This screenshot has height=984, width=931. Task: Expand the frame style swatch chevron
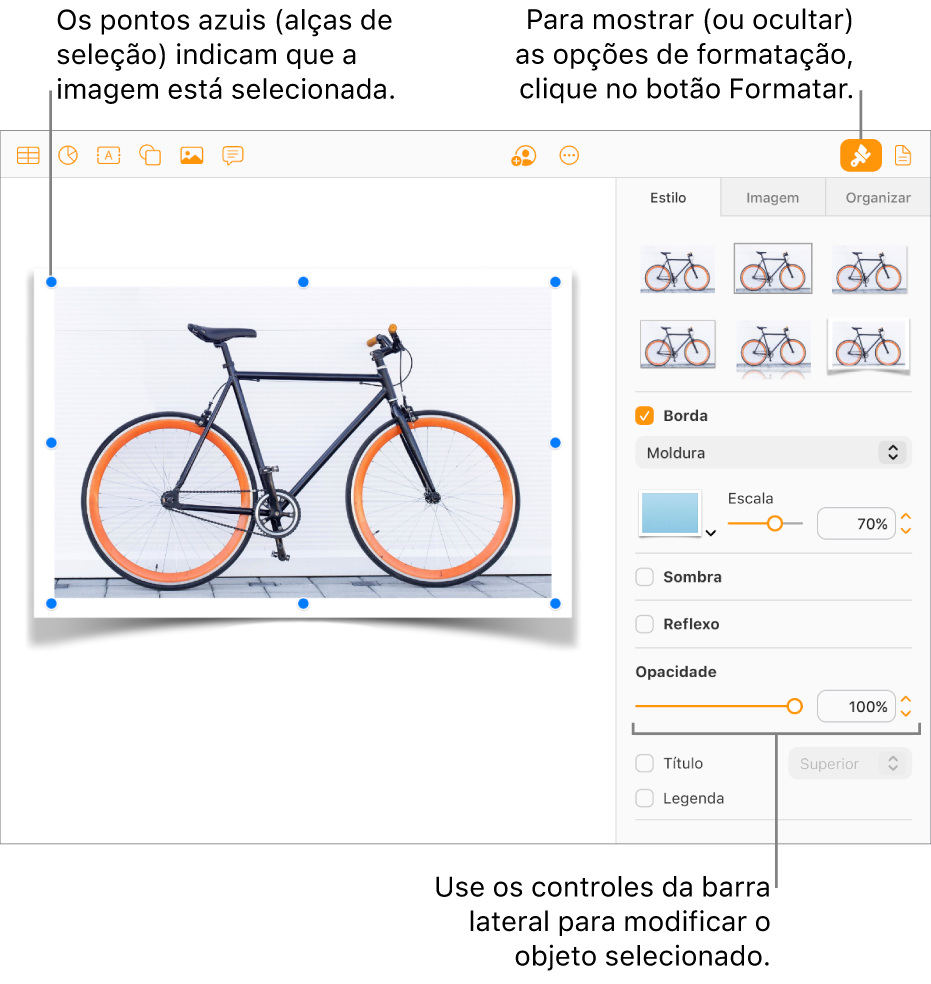click(x=711, y=533)
